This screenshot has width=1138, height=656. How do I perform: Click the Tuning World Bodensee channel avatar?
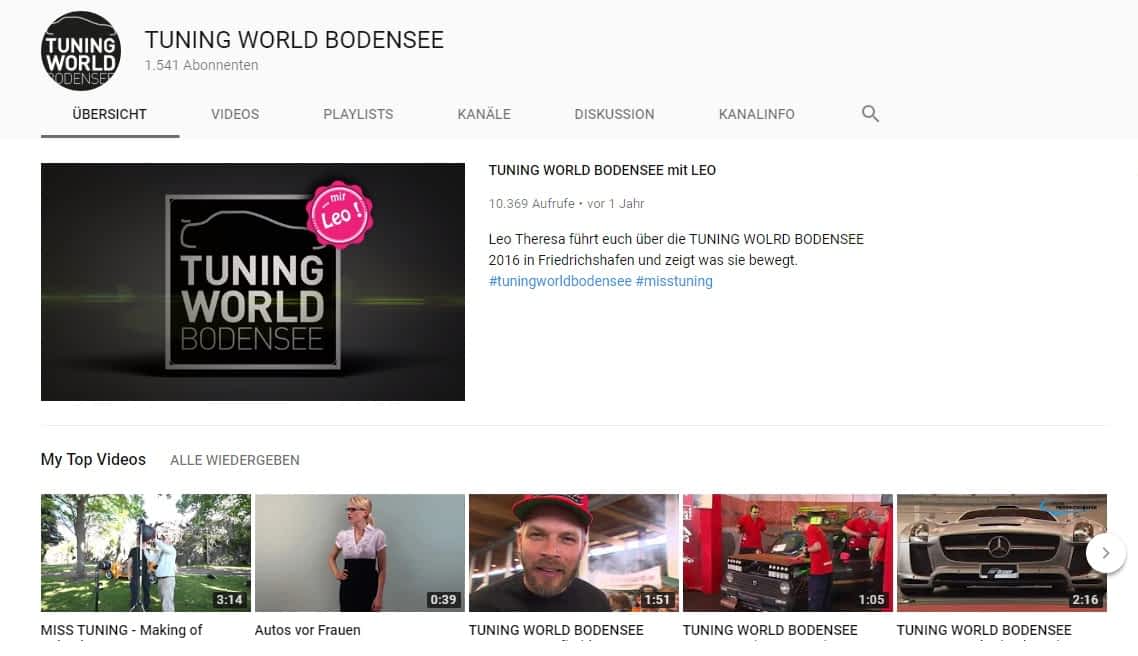tap(81, 51)
